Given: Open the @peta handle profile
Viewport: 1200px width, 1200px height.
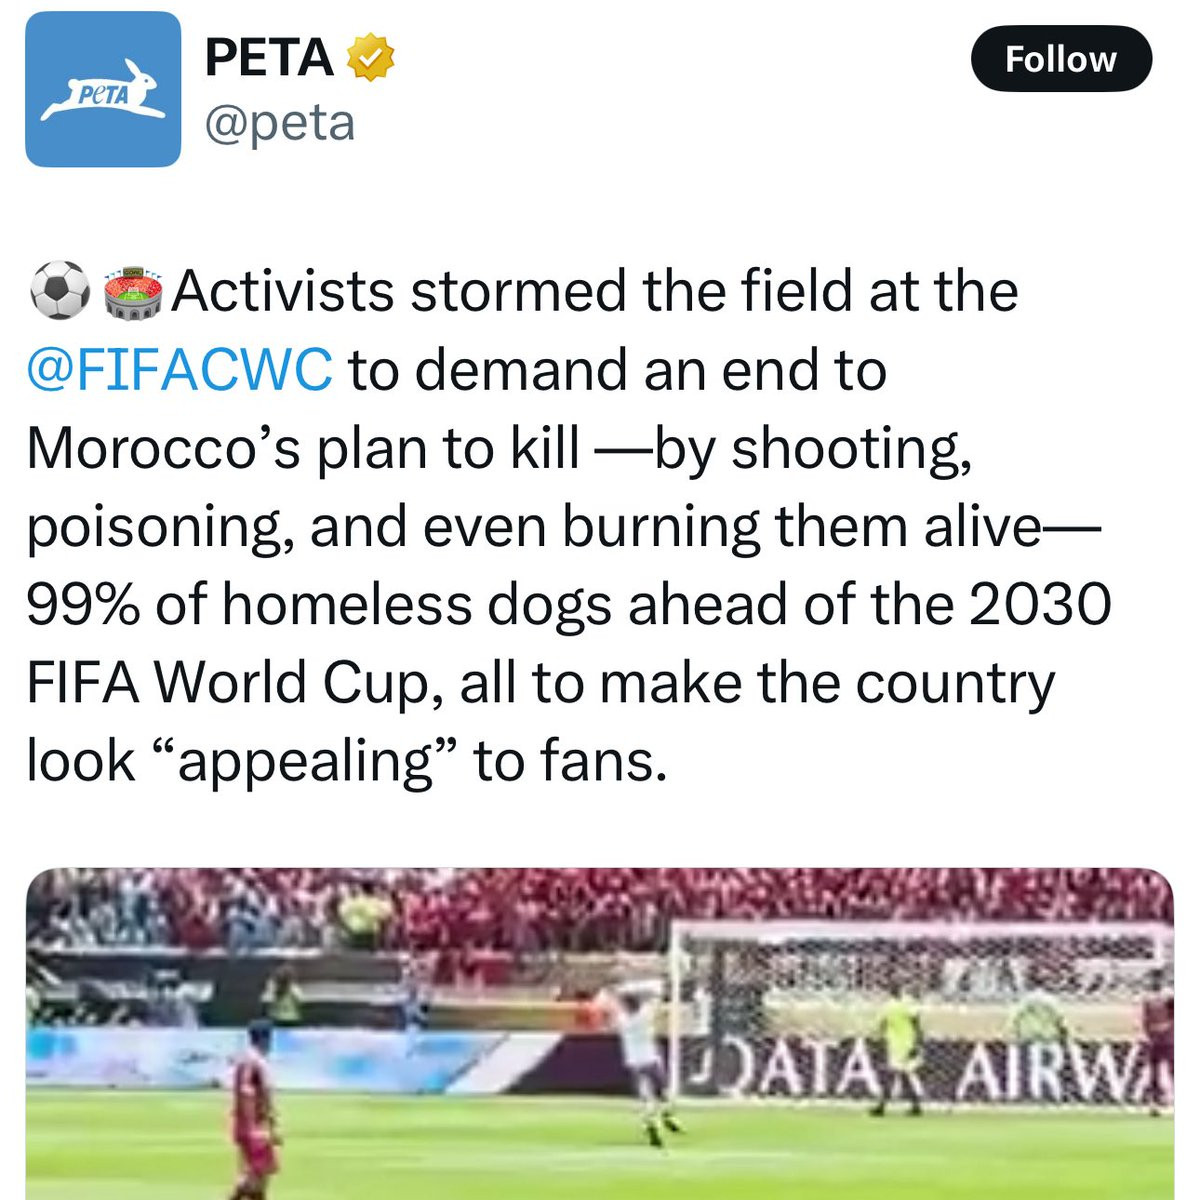Looking at the screenshot, I should 280,123.
